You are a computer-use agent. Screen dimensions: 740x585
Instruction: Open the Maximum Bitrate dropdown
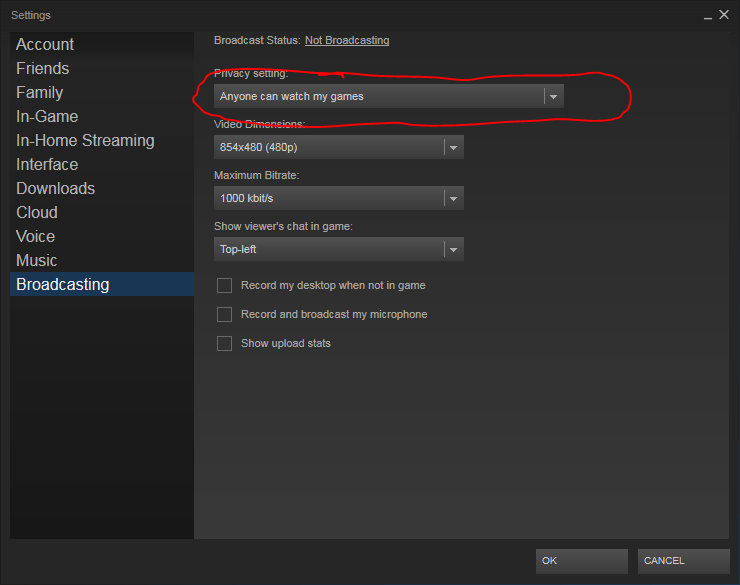(x=339, y=198)
